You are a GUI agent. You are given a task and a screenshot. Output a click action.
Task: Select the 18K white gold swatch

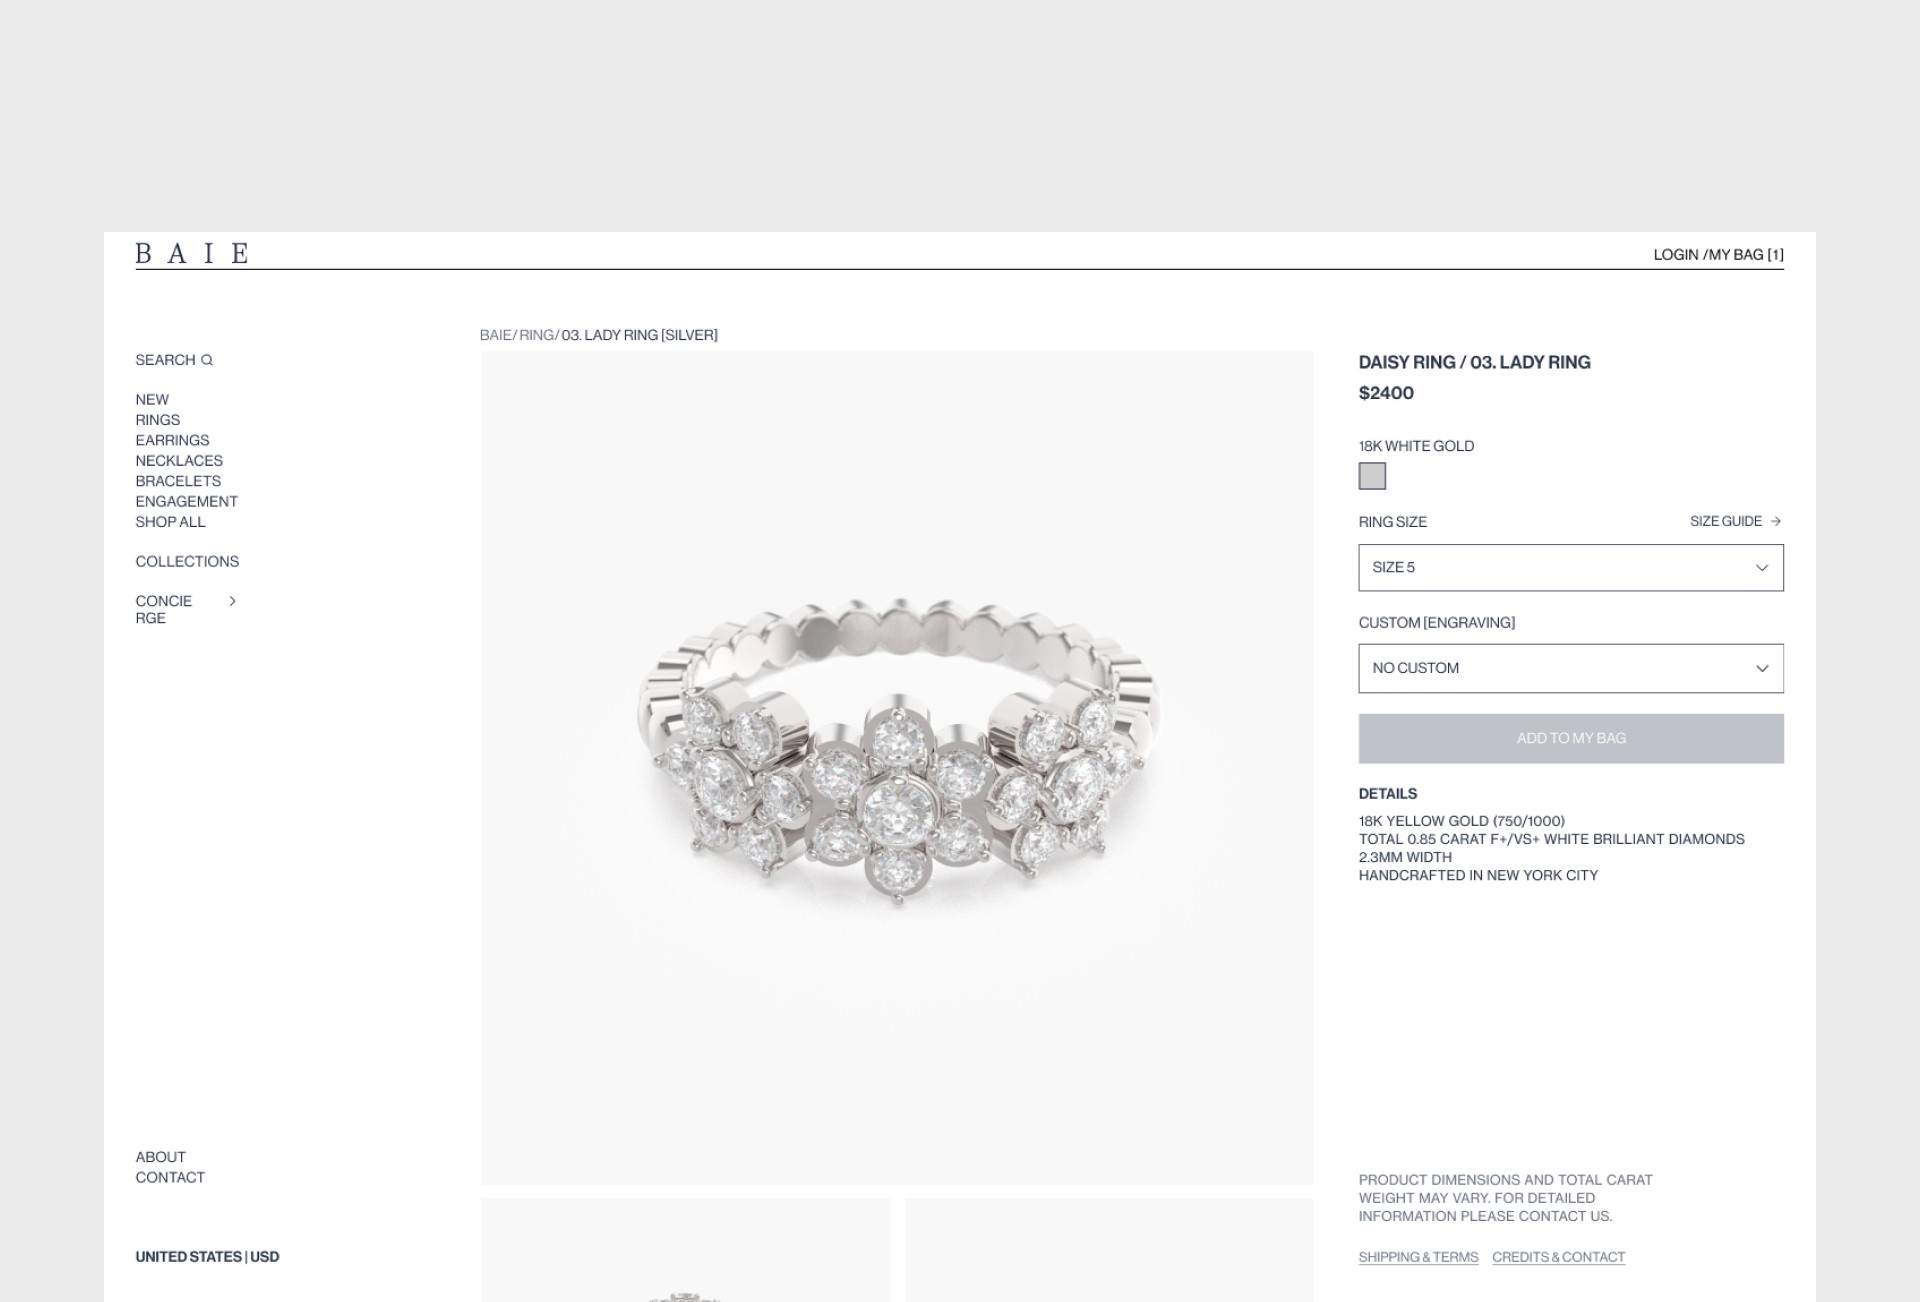(1372, 476)
